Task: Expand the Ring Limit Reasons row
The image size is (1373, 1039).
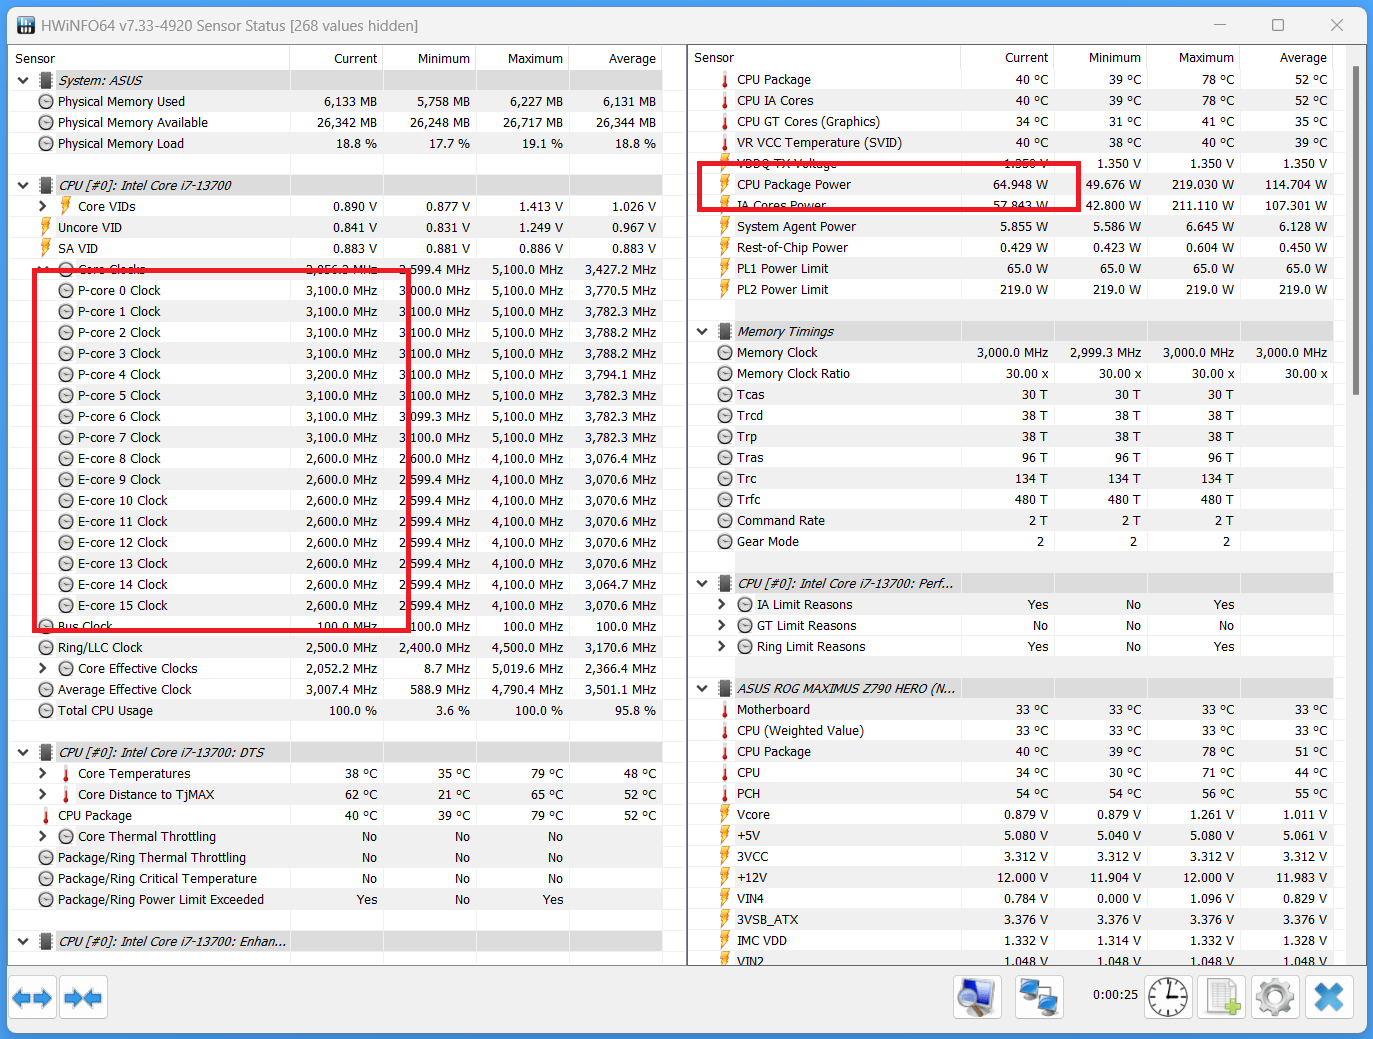Action: (722, 646)
